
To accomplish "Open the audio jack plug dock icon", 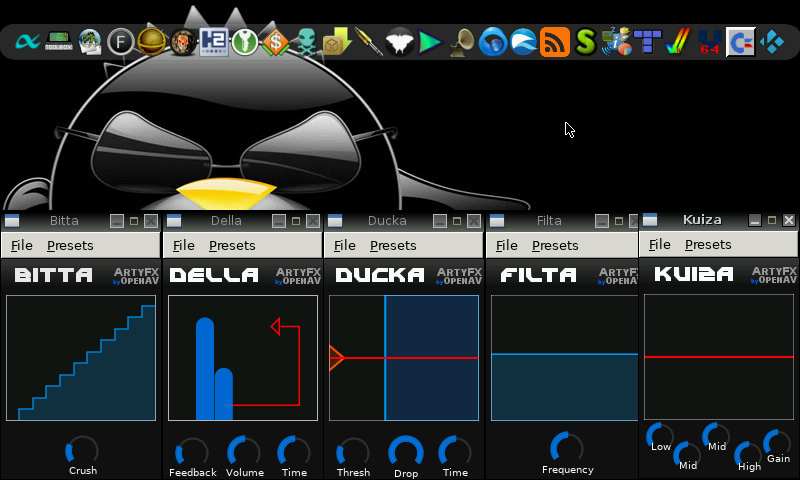I will click(x=368, y=42).
